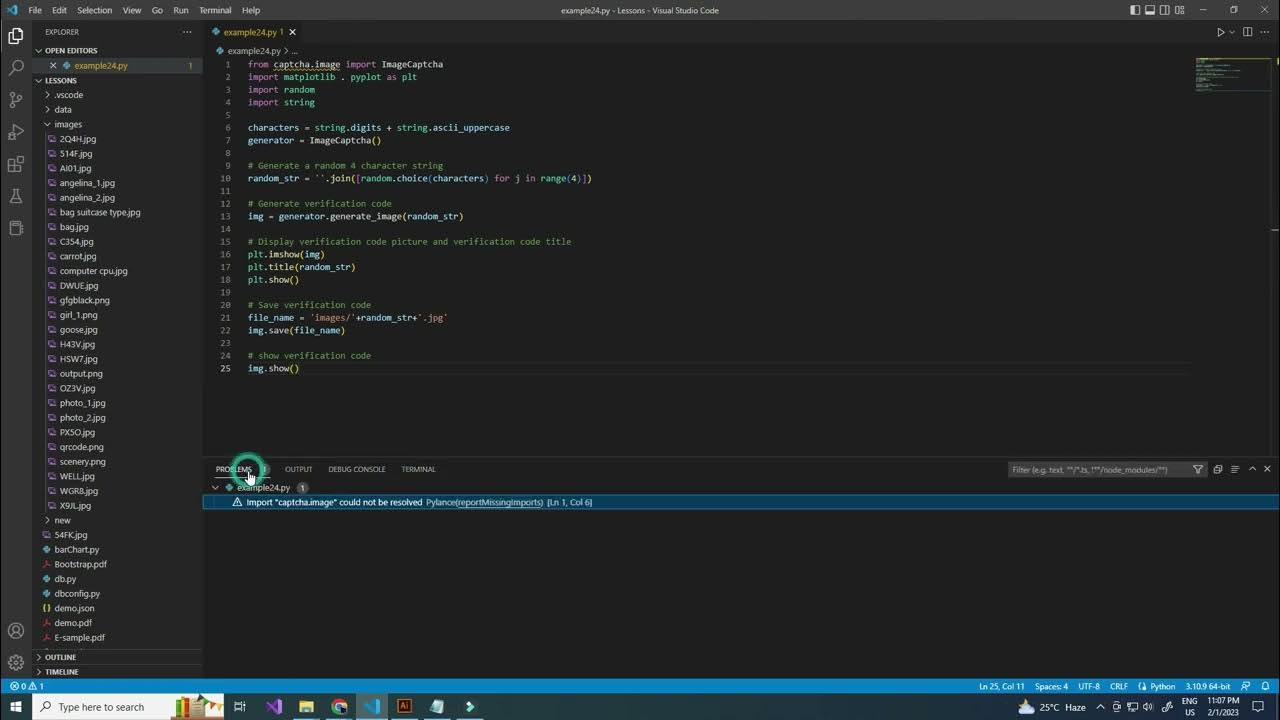Open Visual Studio from the taskbar
Viewport: 1280px width, 720px height.
coord(274,707)
